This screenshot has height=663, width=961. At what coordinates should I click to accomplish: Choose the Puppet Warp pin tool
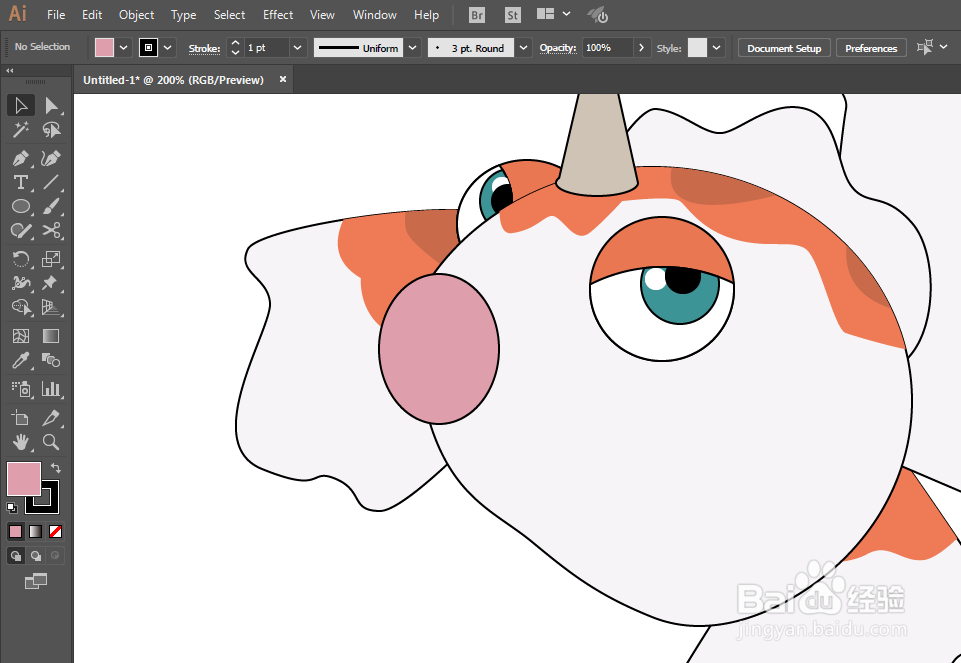(x=51, y=283)
